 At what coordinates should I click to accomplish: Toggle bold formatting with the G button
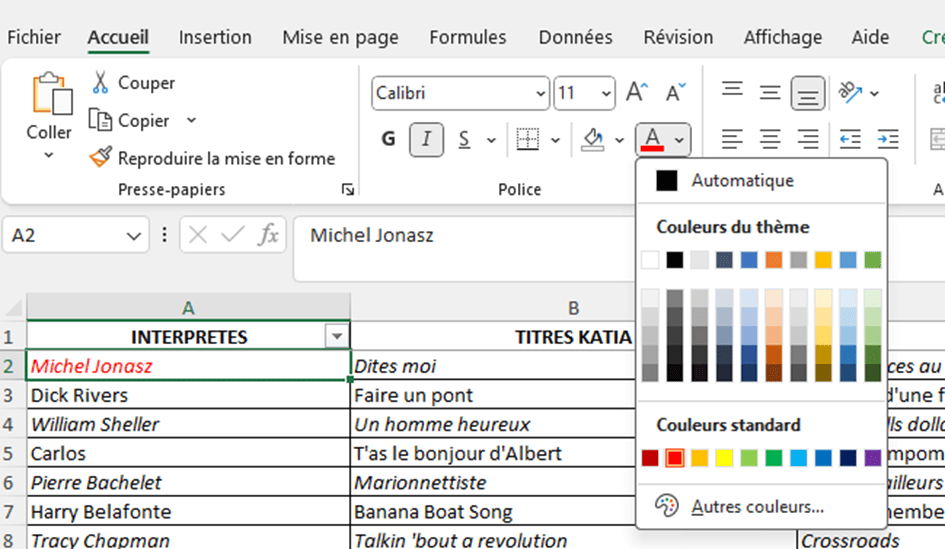pyautogui.click(x=388, y=139)
